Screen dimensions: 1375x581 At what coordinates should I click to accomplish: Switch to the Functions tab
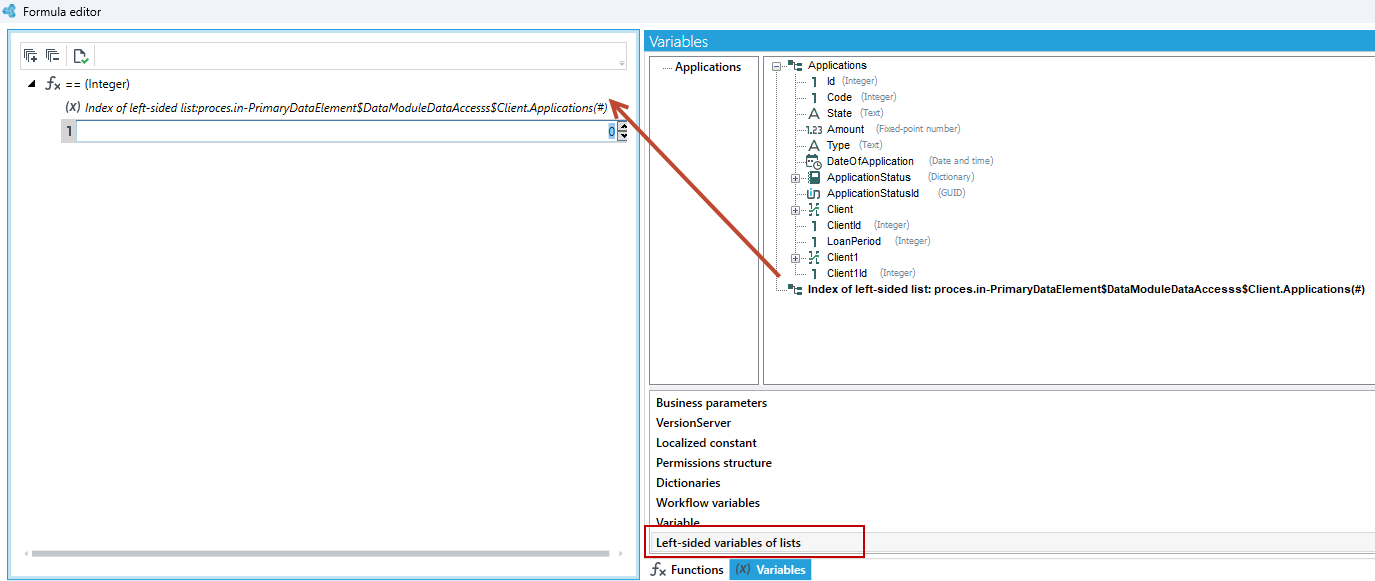coord(687,570)
